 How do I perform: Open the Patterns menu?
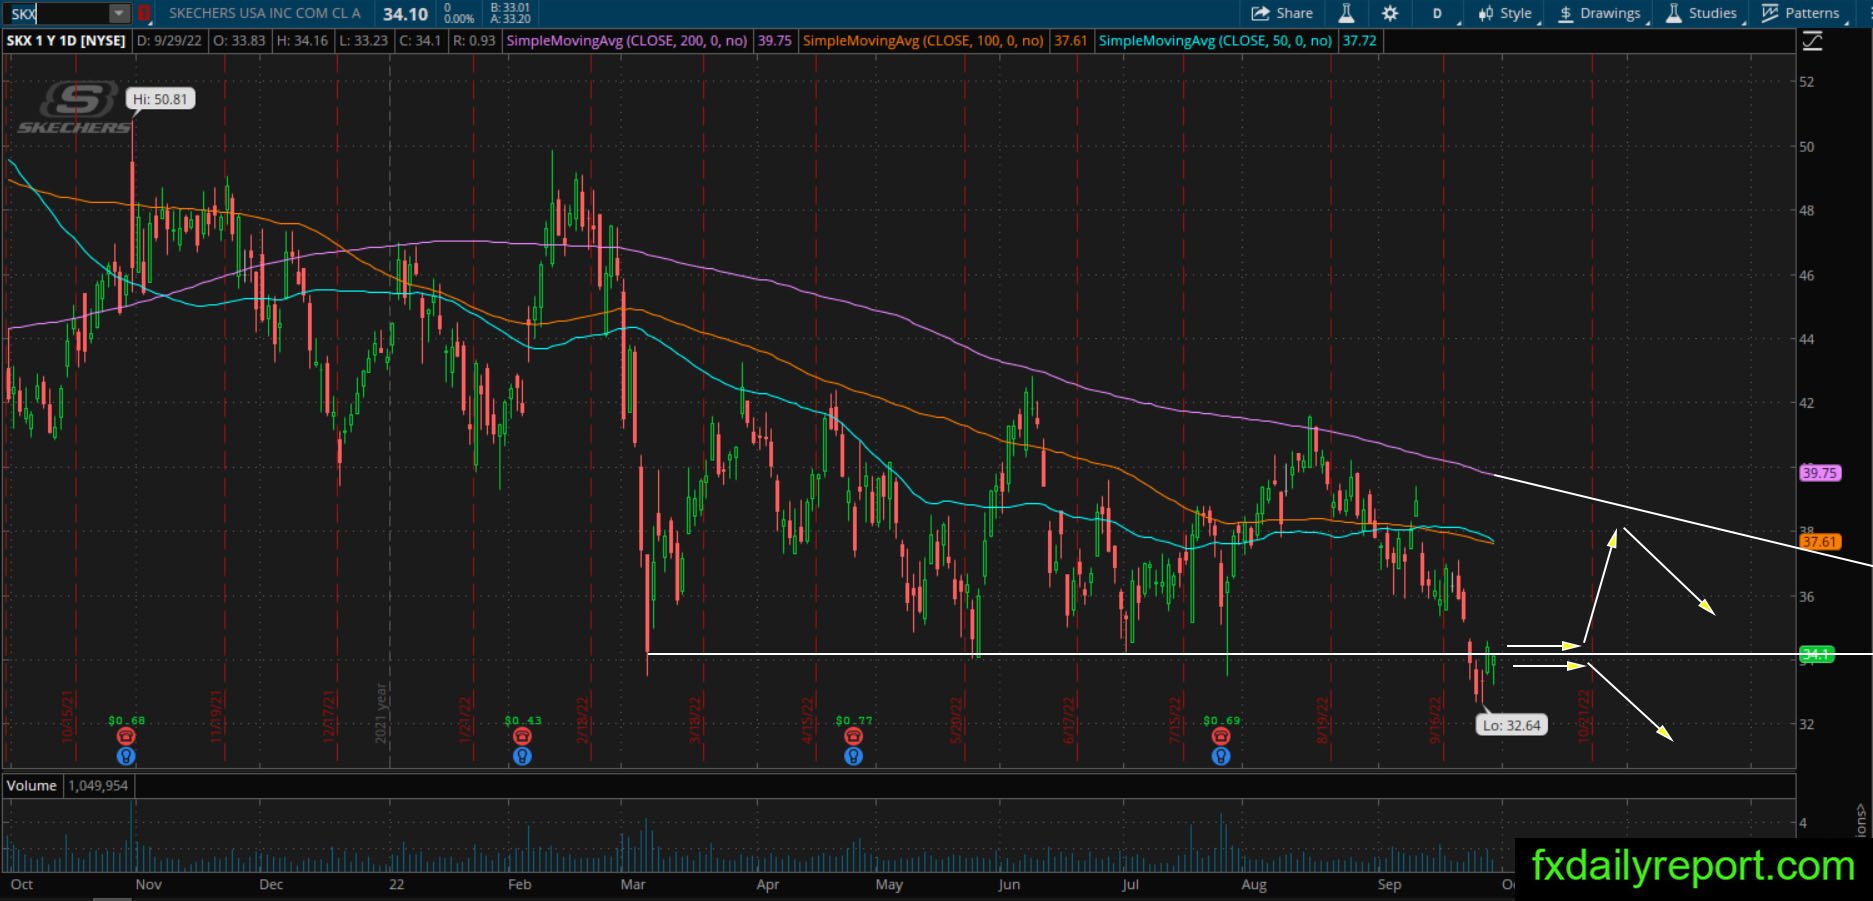point(1801,13)
